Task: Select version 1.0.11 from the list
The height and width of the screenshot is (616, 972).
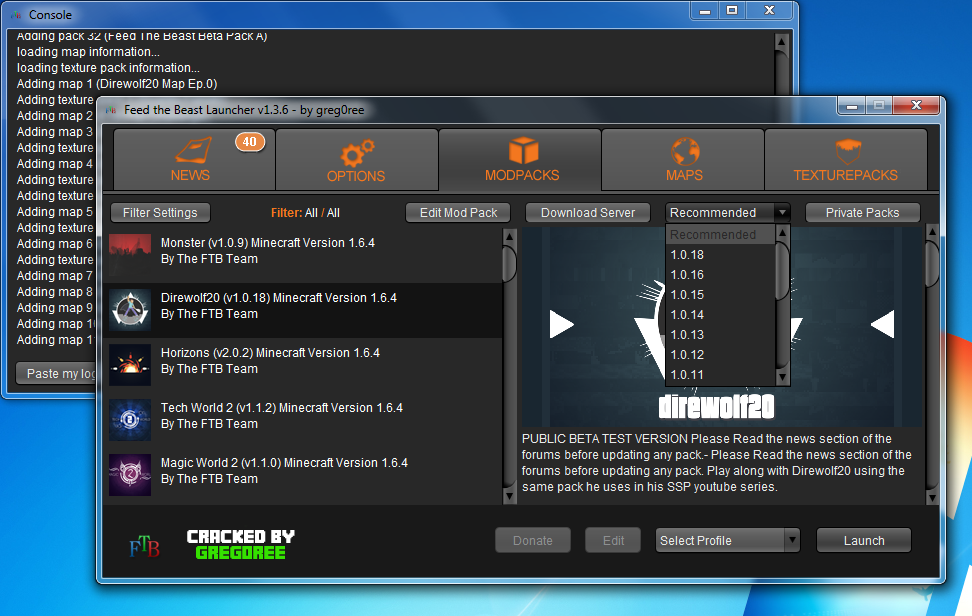Action: pyautogui.click(x=720, y=374)
